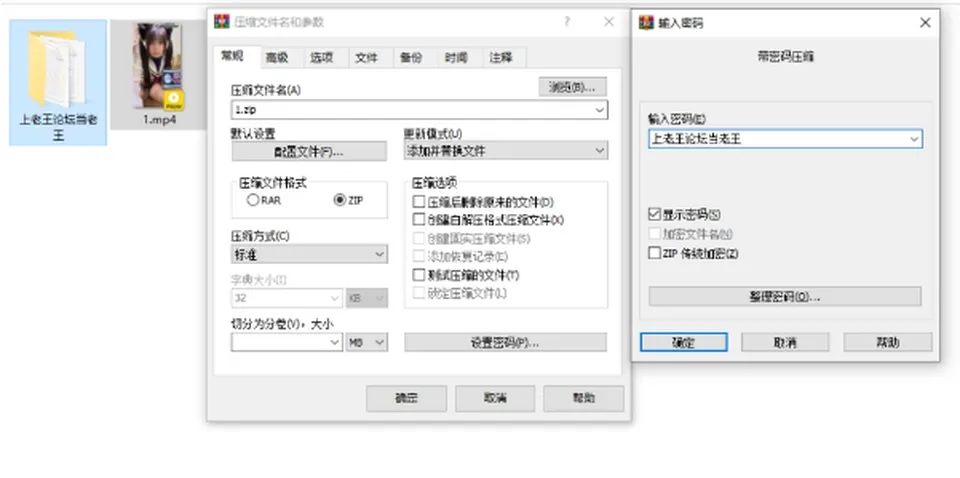
Task: Enable 测试压缩的文件 checkbox
Action: click(x=419, y=275)
